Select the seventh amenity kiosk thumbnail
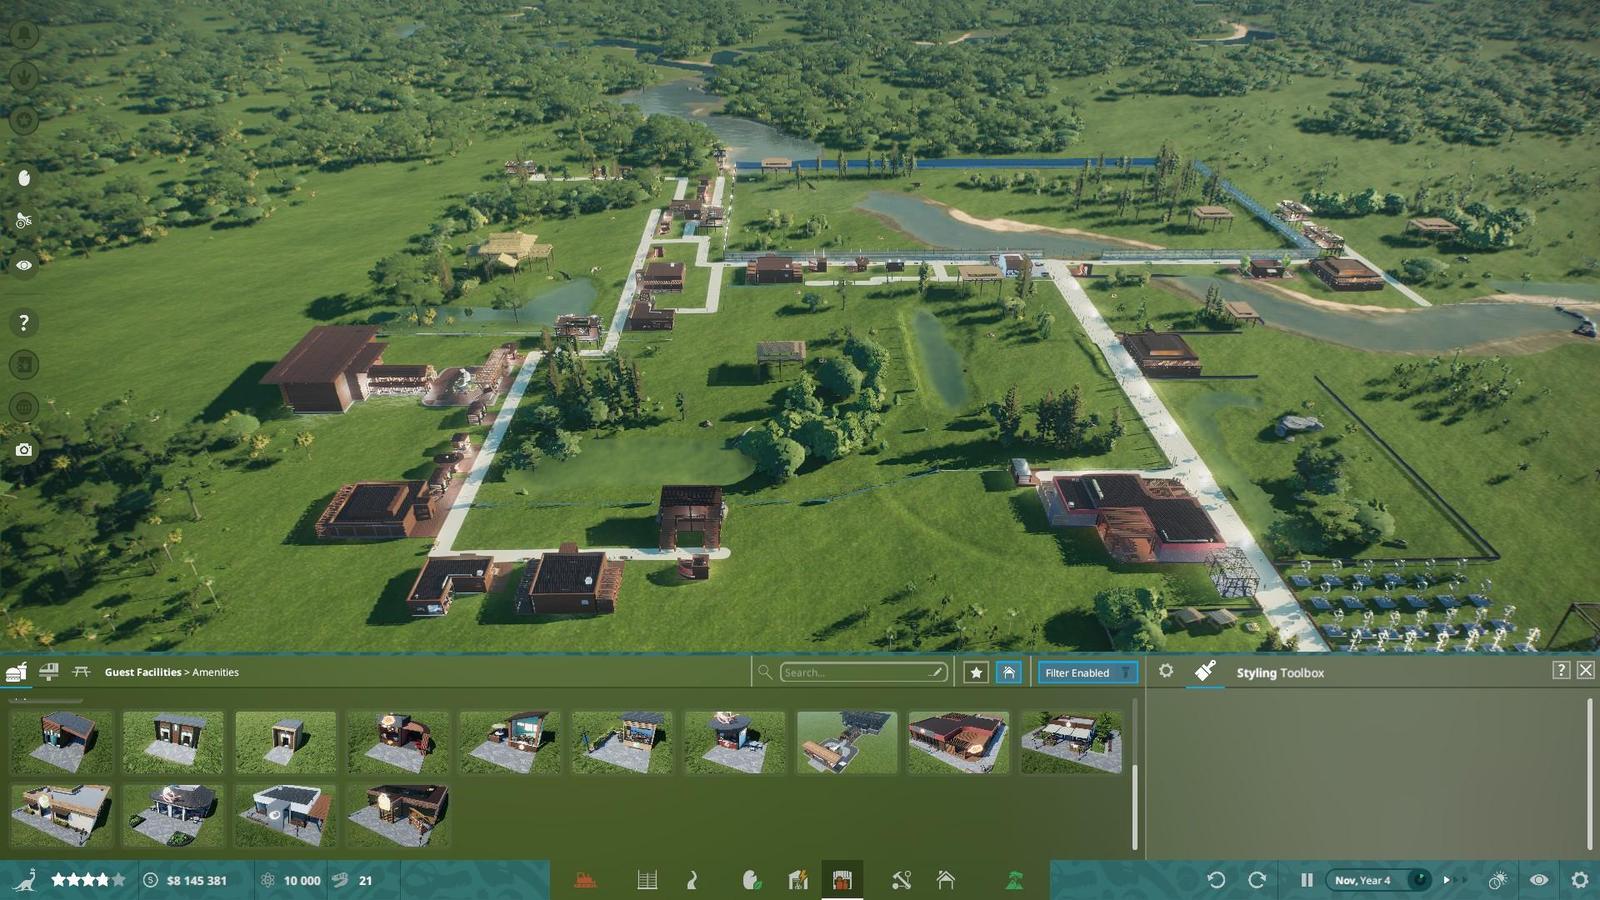The image size is (1600, 900). pos(734,742)
